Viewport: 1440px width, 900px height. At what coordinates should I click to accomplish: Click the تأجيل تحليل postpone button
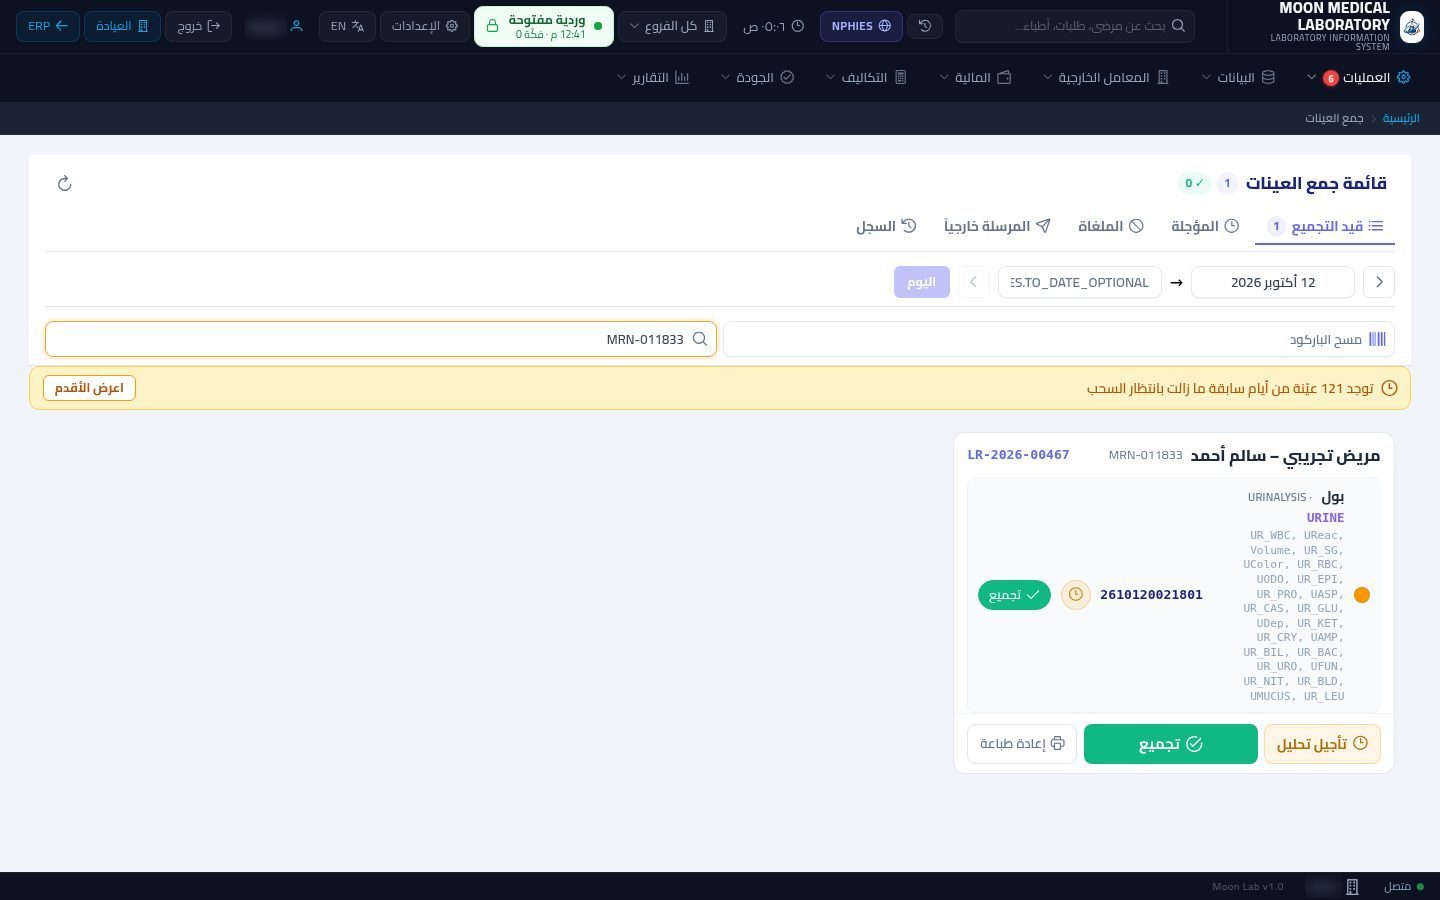(x=1323, y=744)
